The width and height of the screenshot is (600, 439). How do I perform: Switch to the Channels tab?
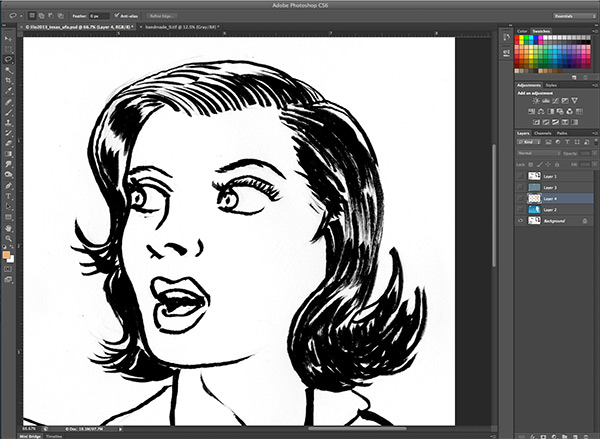click(x=543, y=132)
